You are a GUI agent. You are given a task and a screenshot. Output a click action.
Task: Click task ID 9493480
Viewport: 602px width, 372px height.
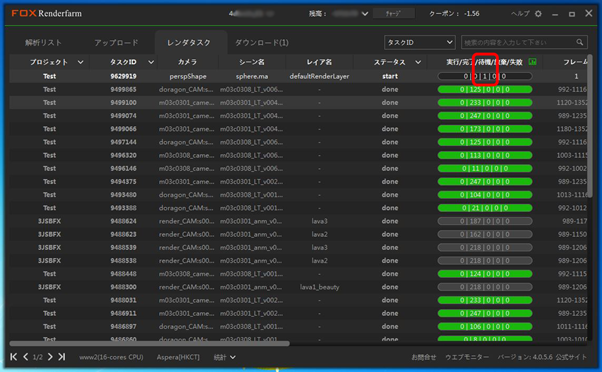pyautogui.click(x=123, y=195)
